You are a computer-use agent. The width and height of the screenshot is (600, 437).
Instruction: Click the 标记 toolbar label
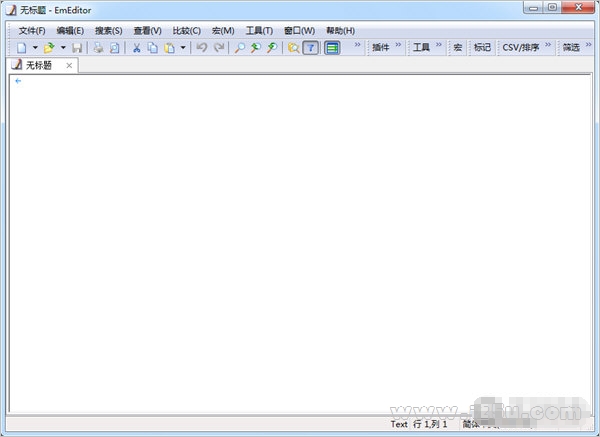point(482,47)
